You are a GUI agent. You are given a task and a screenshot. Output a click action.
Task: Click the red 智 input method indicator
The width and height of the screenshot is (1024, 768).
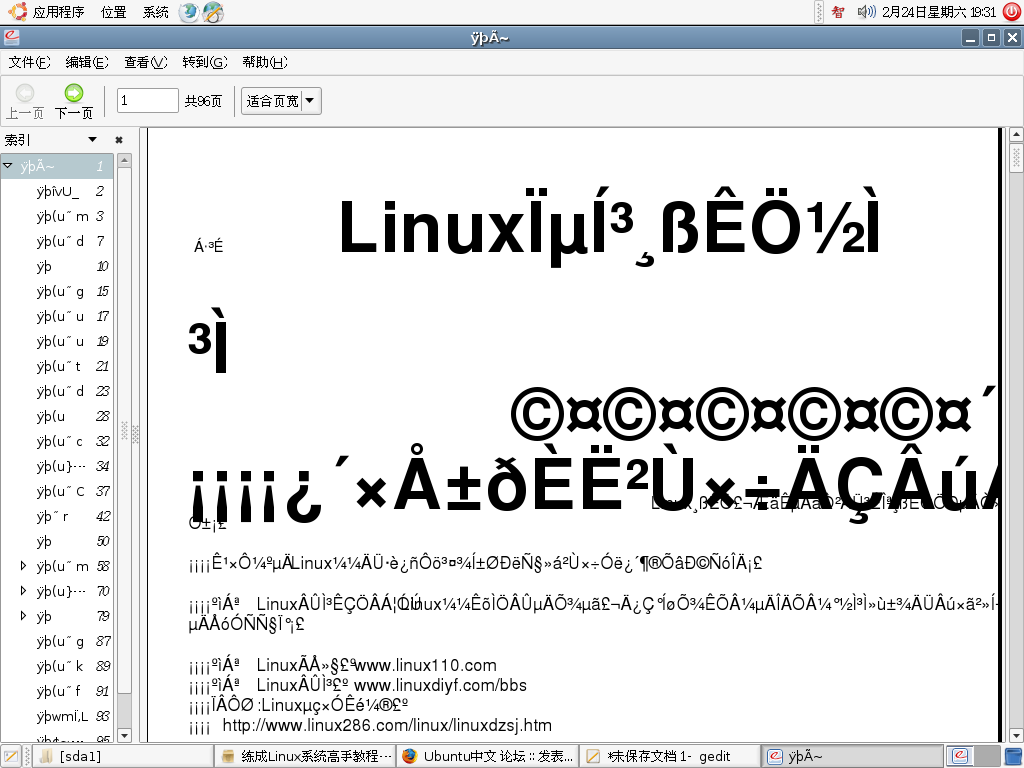838,12
